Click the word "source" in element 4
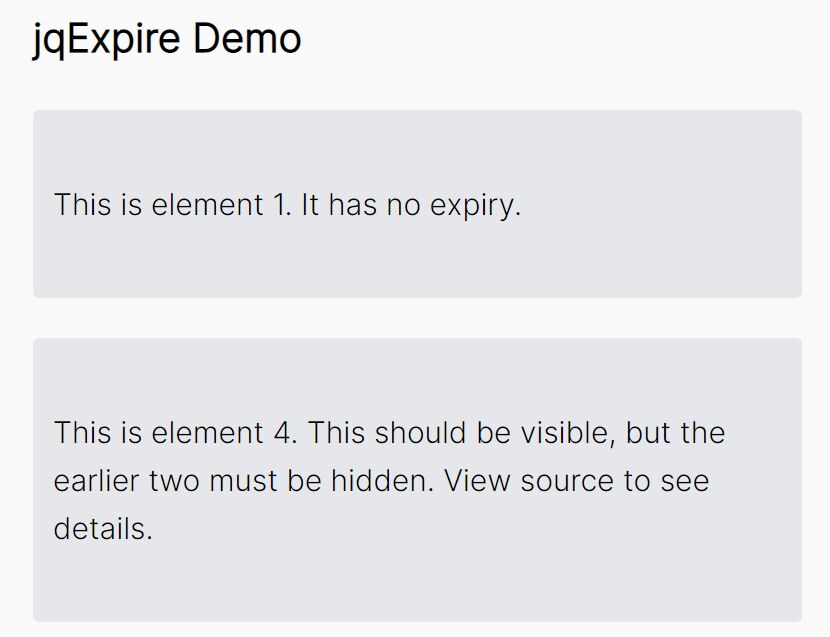This screenshot has width=830, height=637. point(567,482)
